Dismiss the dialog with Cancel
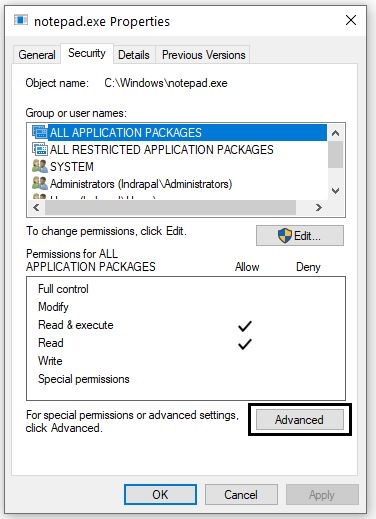The height and width of the screenshot is (519, 376). tap(241, 494)
